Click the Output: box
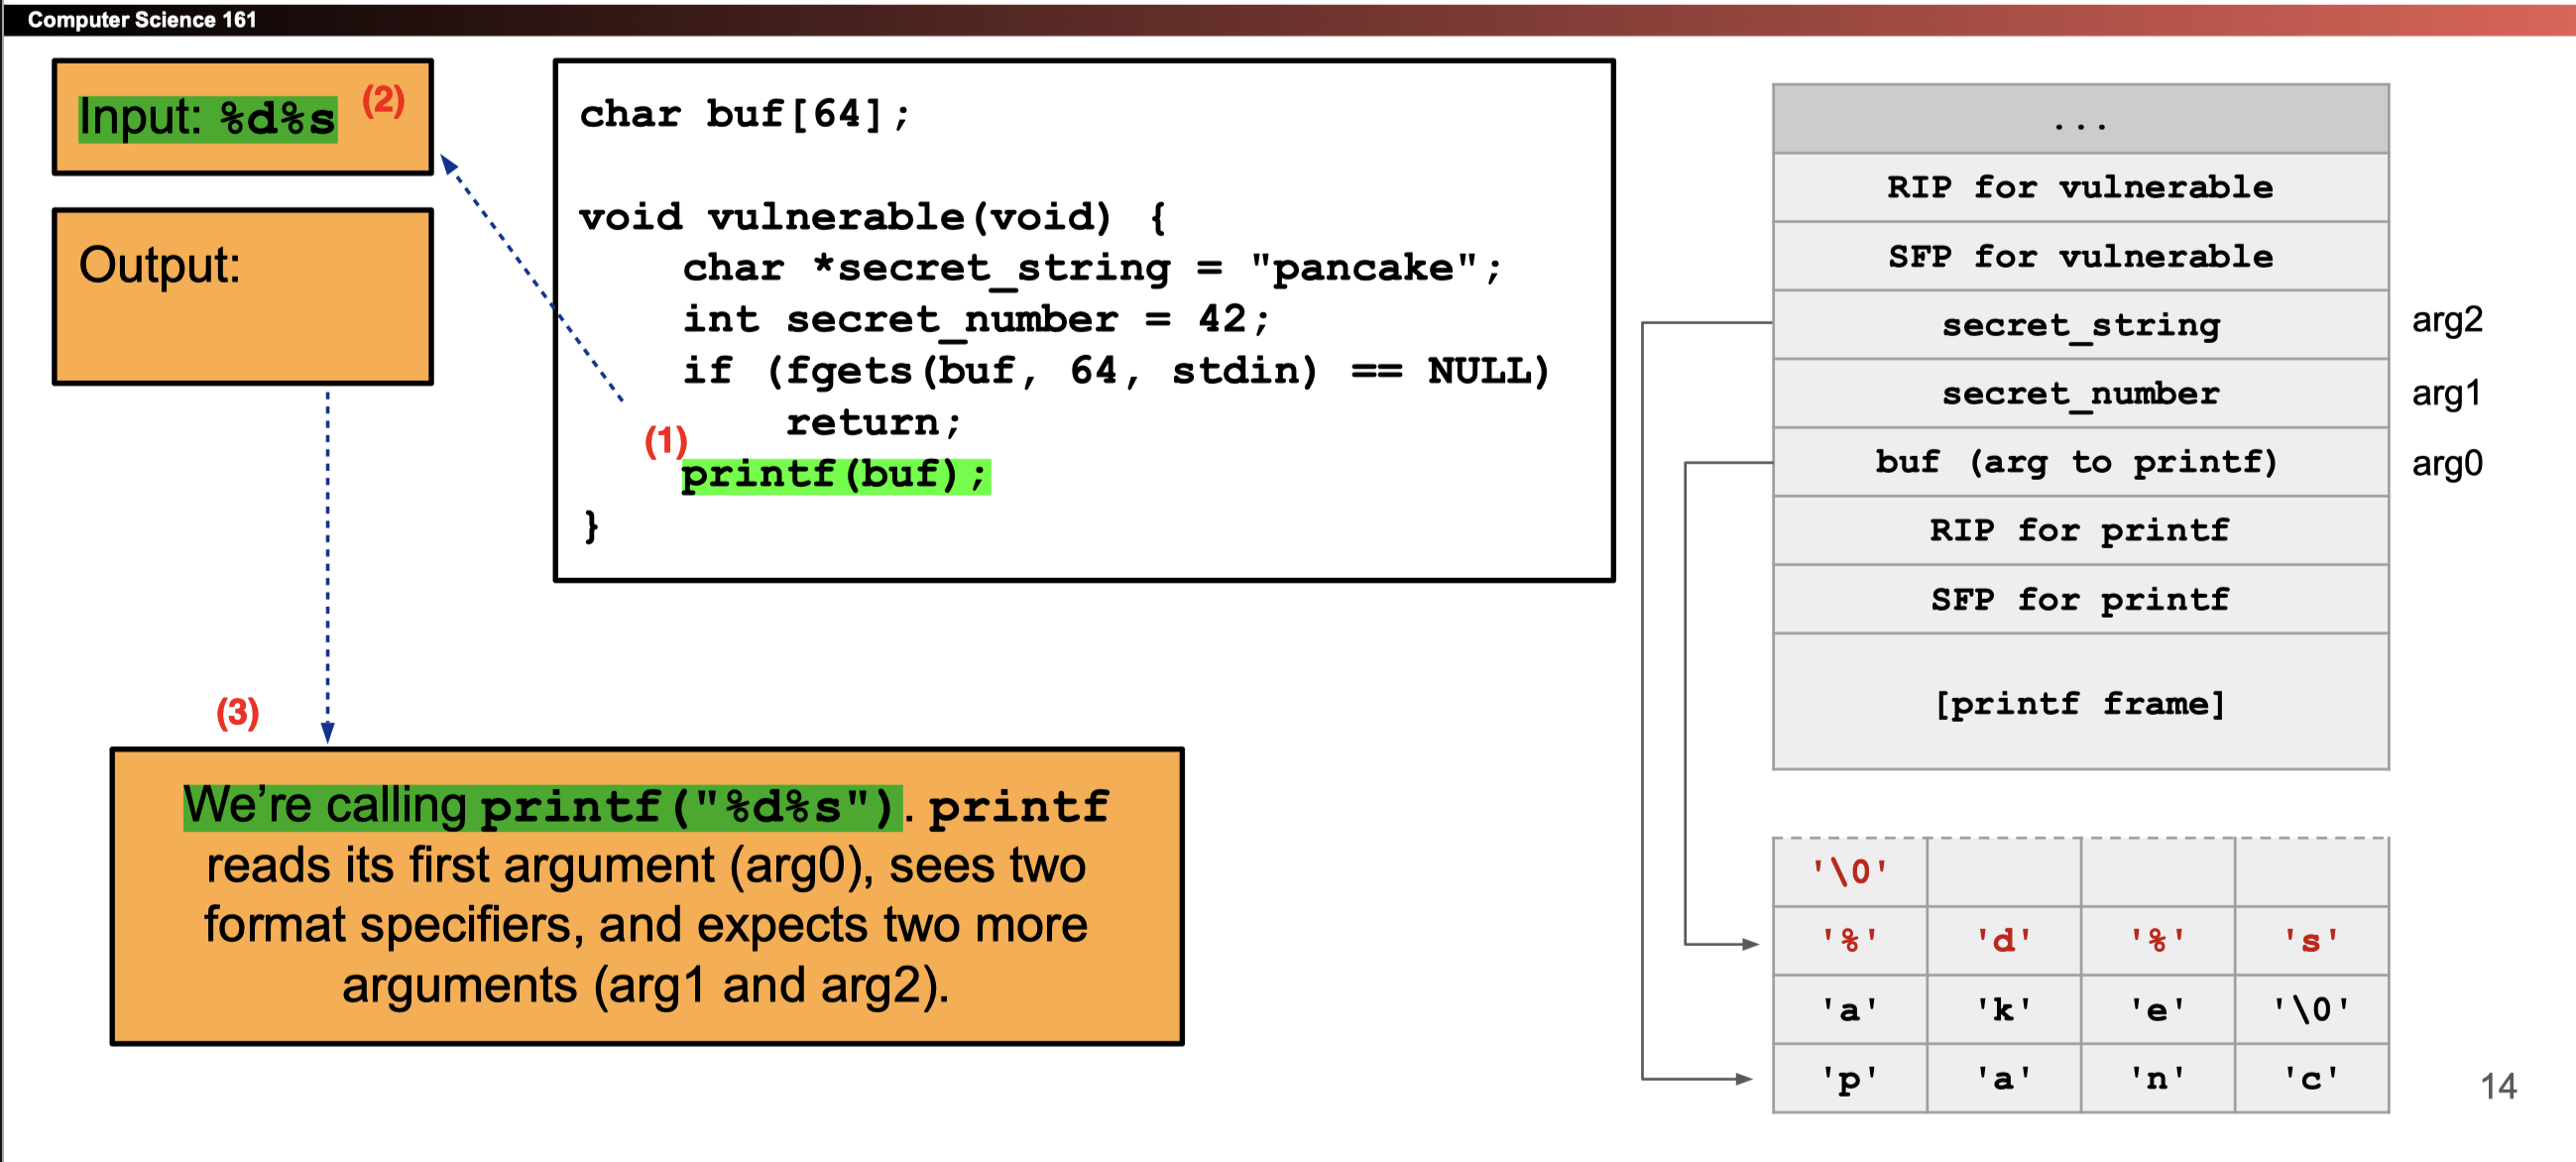 242,297
